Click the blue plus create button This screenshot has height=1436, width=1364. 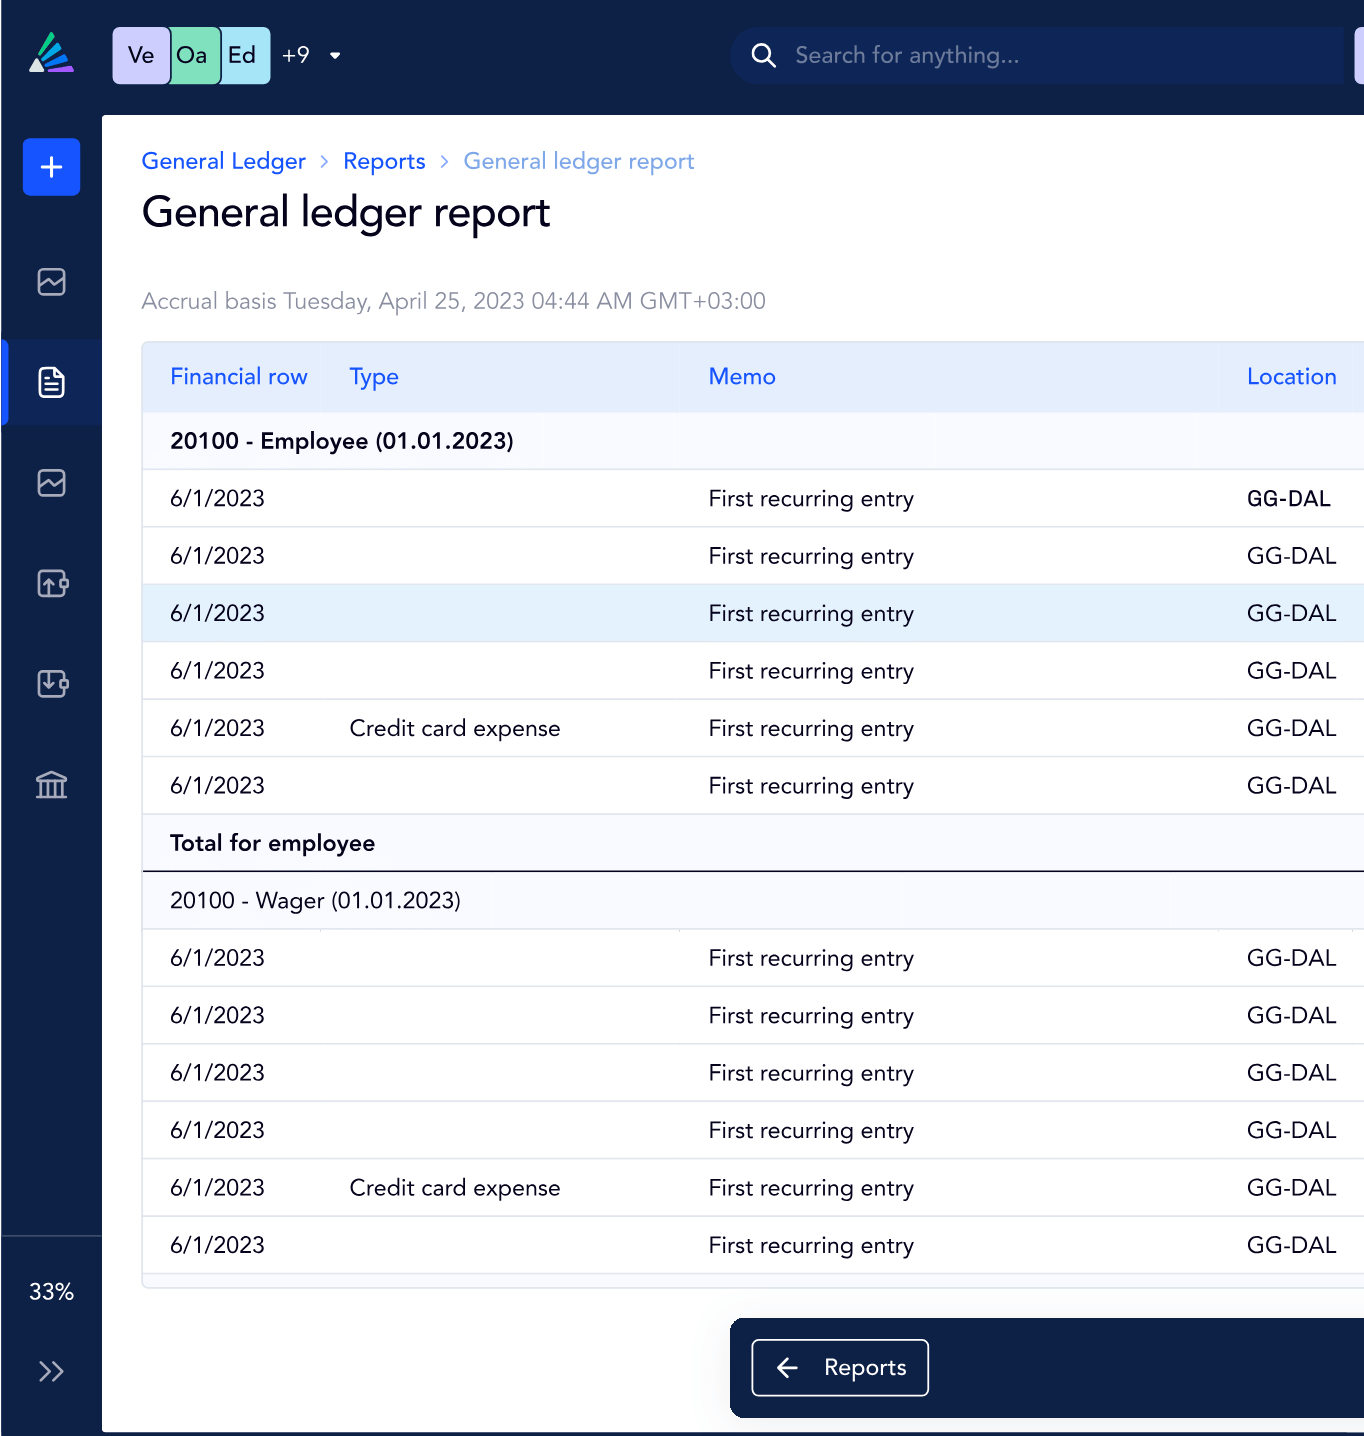pos(51,167)
